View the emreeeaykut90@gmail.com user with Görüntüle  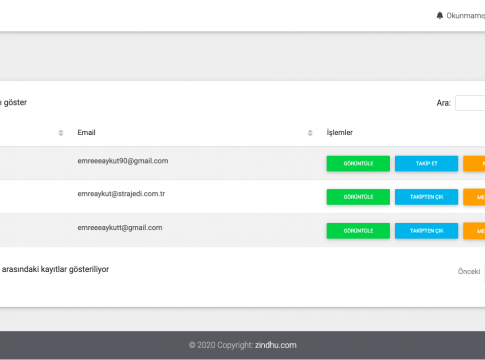pos(358,163)
